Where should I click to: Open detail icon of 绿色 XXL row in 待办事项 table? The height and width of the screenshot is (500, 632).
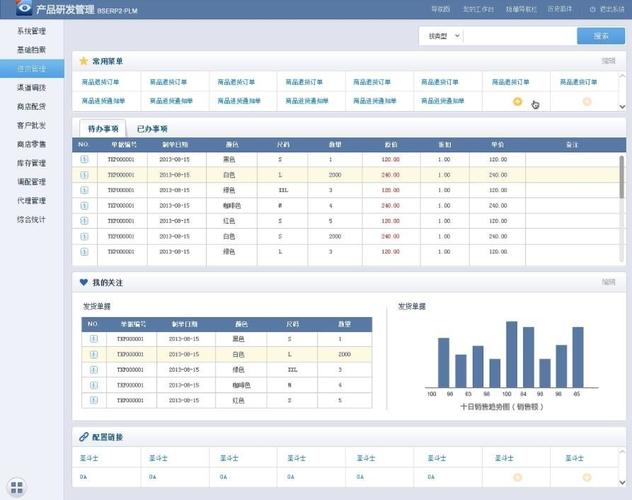(x=84, y=190)
